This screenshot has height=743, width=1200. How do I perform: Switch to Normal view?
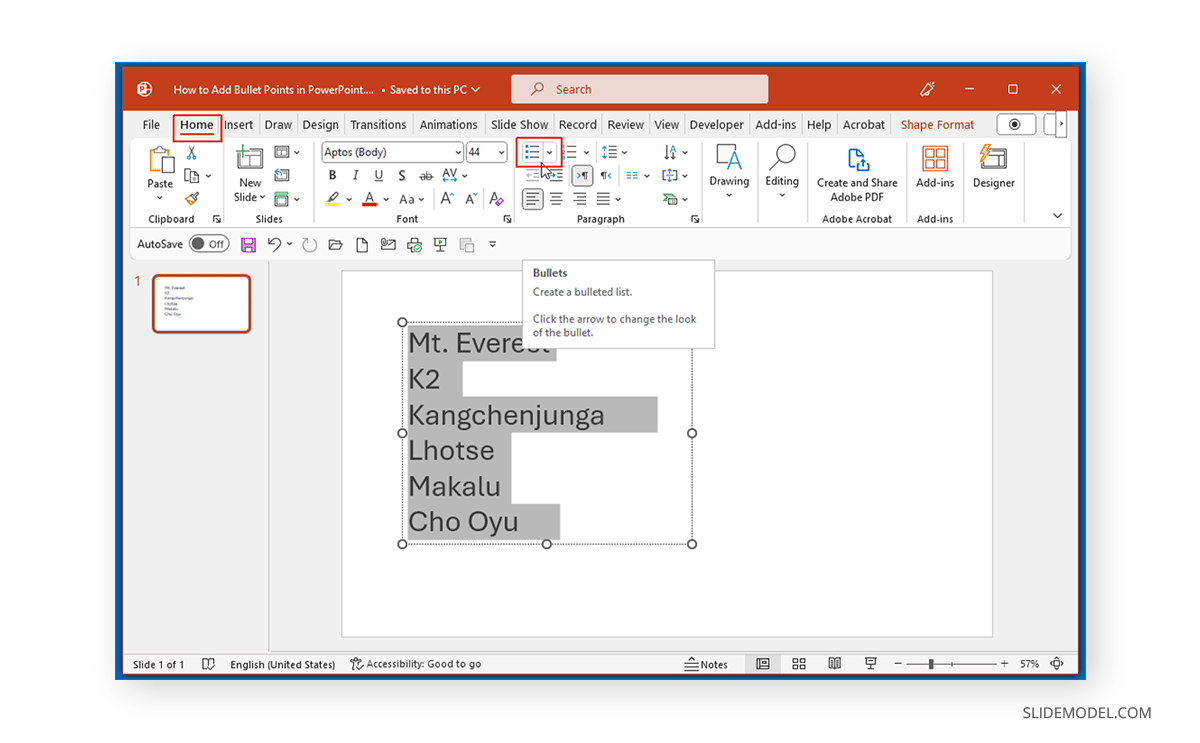(763, 664)
